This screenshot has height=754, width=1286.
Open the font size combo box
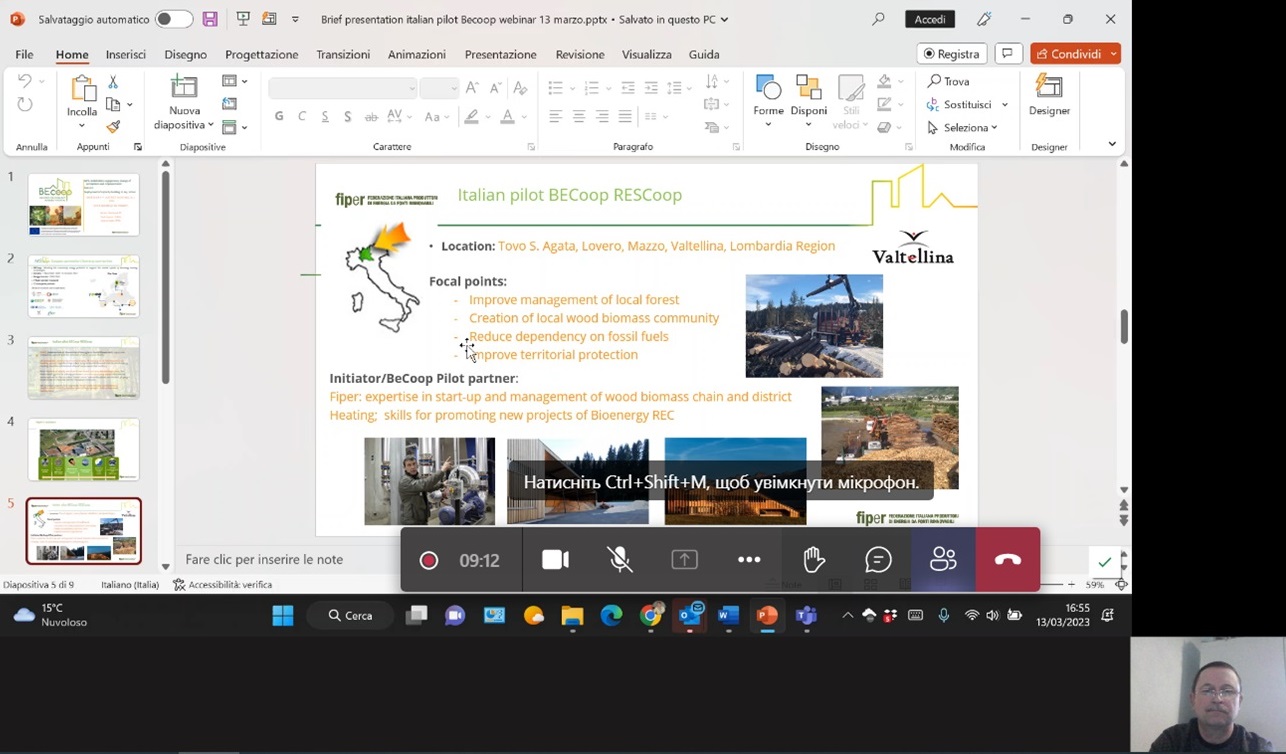[x=439, y=88]
